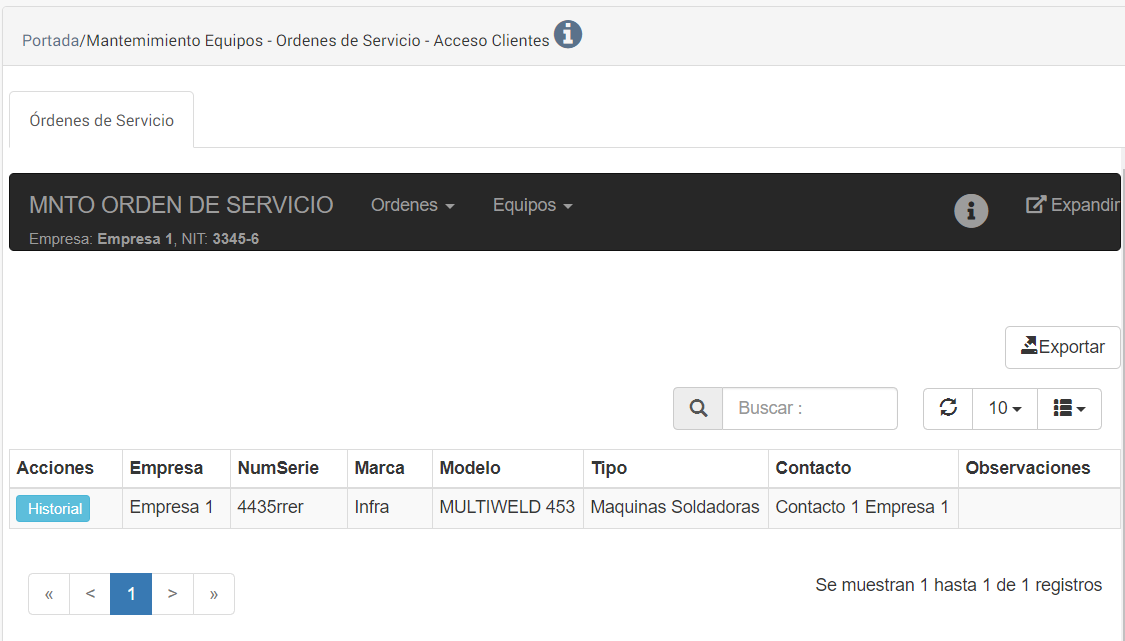Expand the Equipos menu
1125x641 pixels.
click(532, 205)
